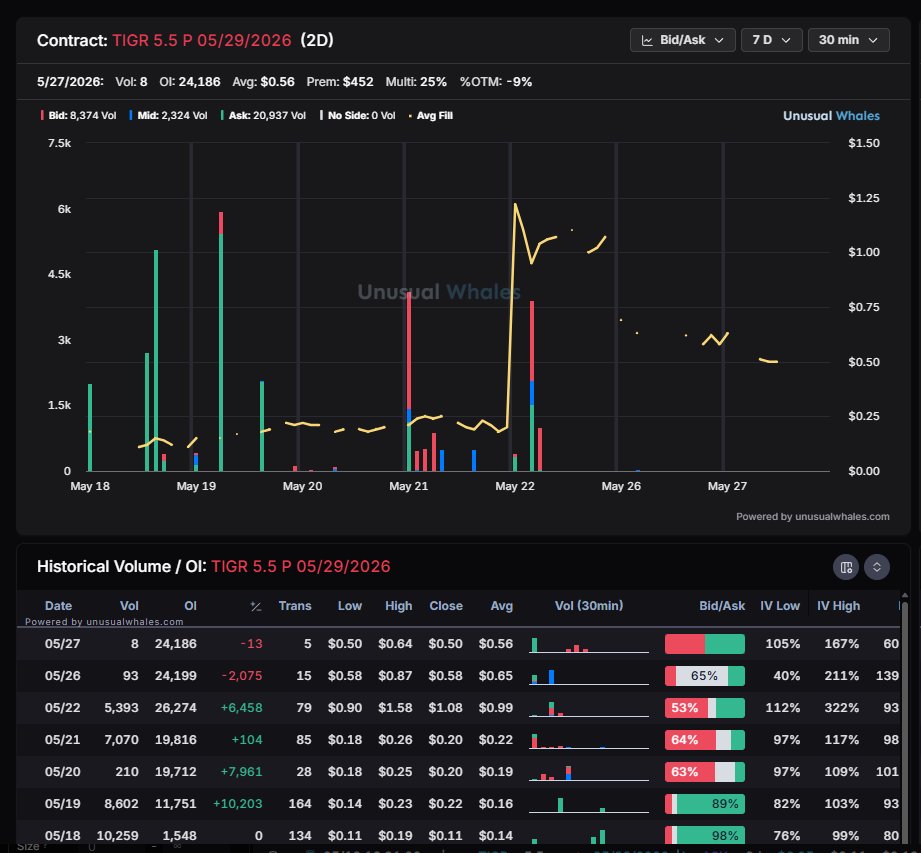Click TIGR 5.5 P contract title
The image size is (921, 853).
[x=201, y=40]
